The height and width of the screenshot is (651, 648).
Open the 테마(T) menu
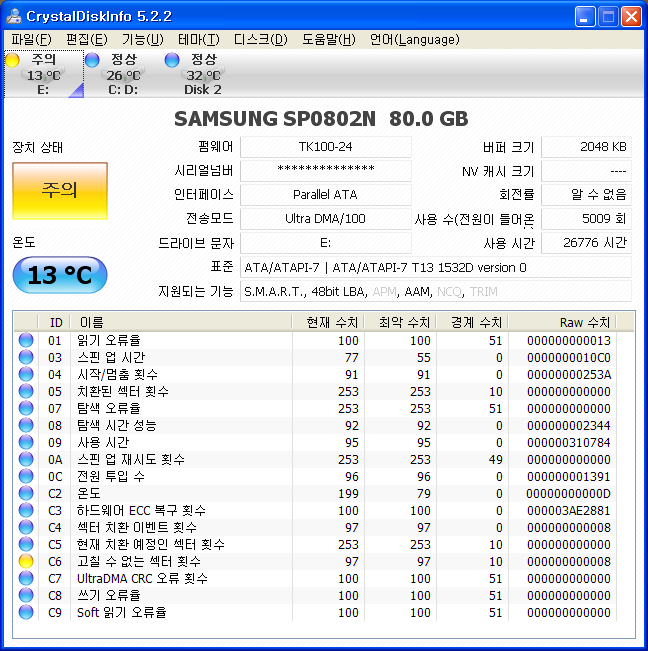(x=198, y=39)
